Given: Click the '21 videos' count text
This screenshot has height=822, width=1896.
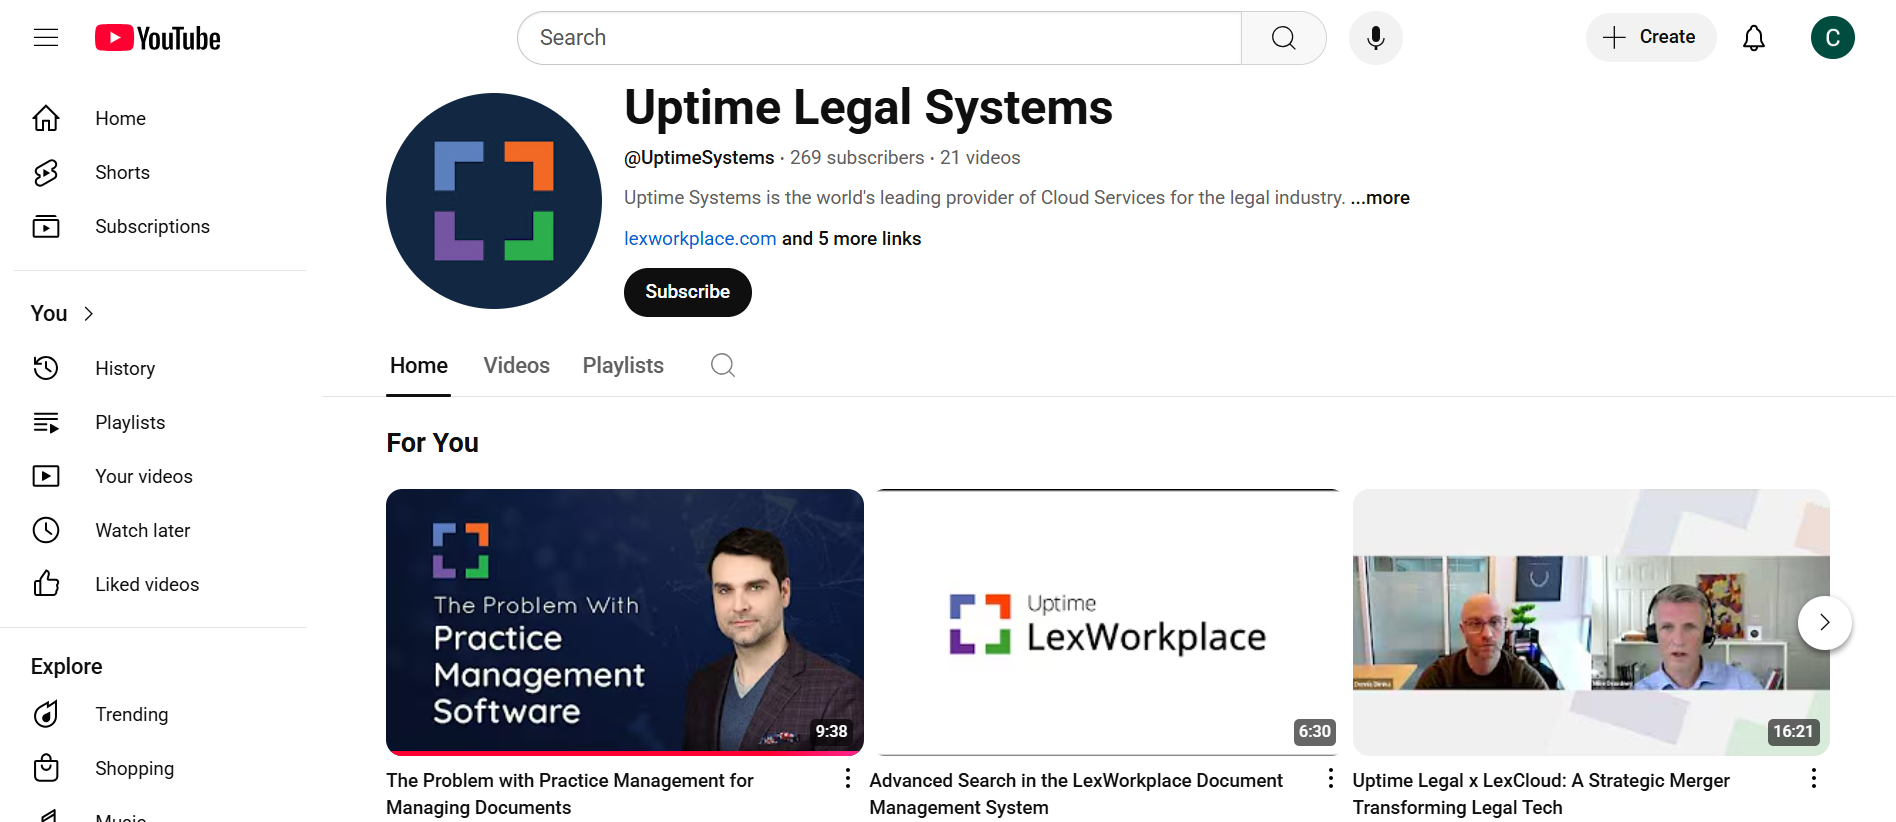Looking at the screenshot, I should pyautogui.click(x=980, y=158).
